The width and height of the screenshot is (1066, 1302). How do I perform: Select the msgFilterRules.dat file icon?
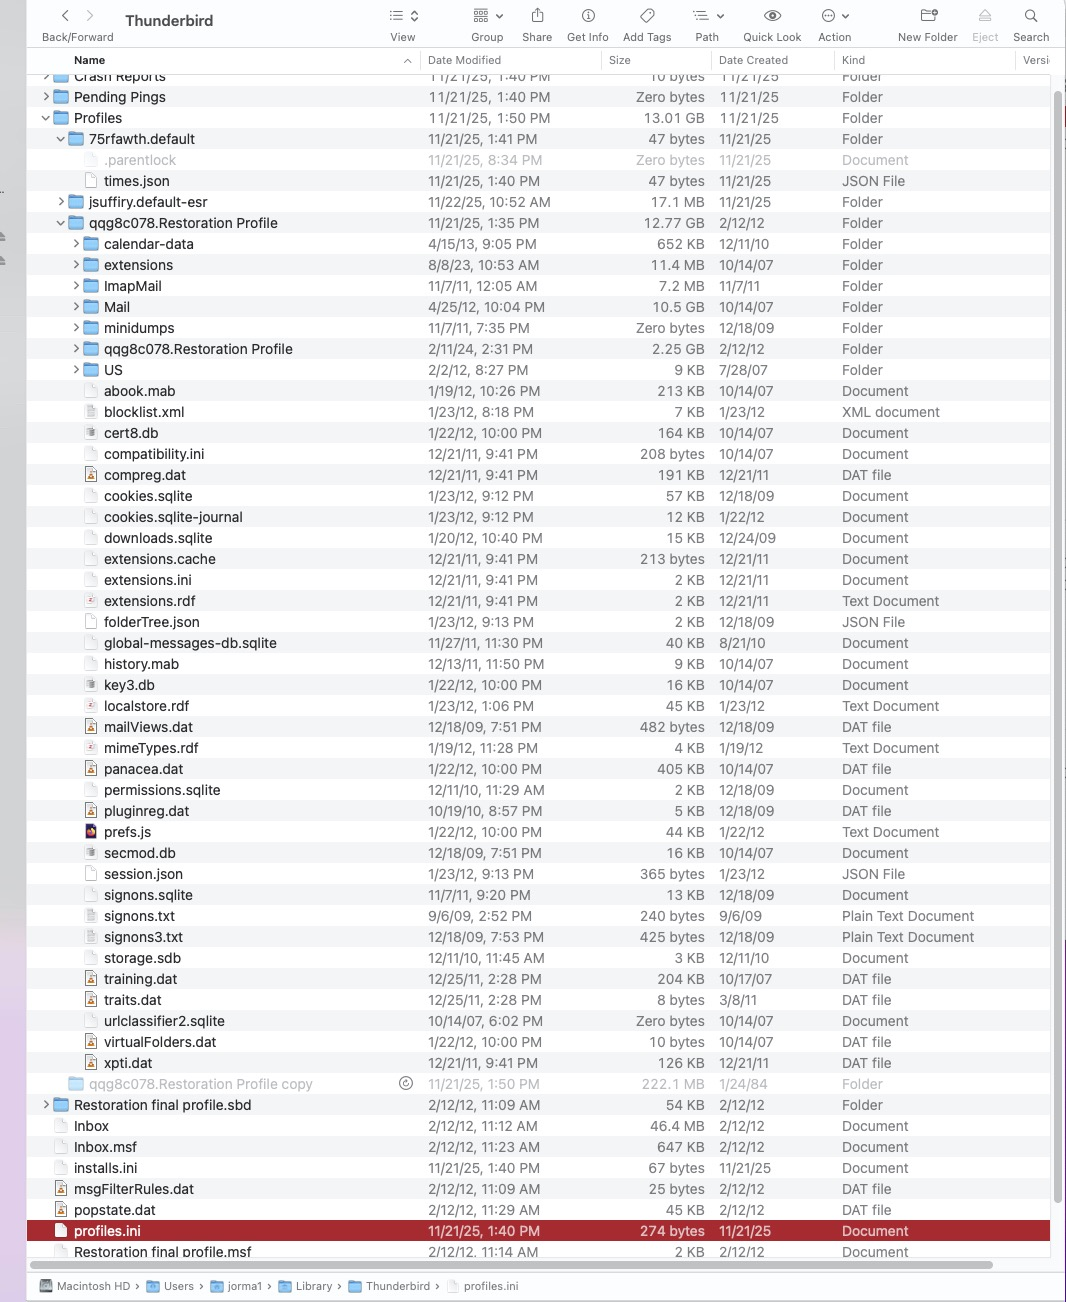point(61,1189)
